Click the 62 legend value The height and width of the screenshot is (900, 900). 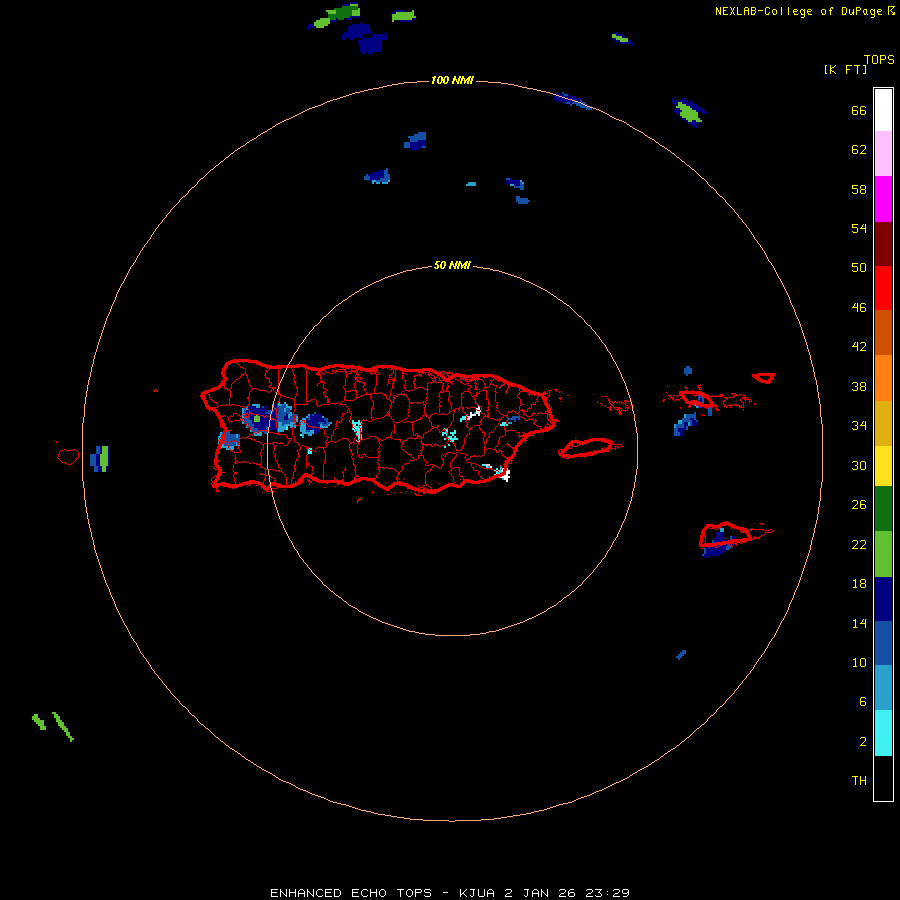coord(859,150)
